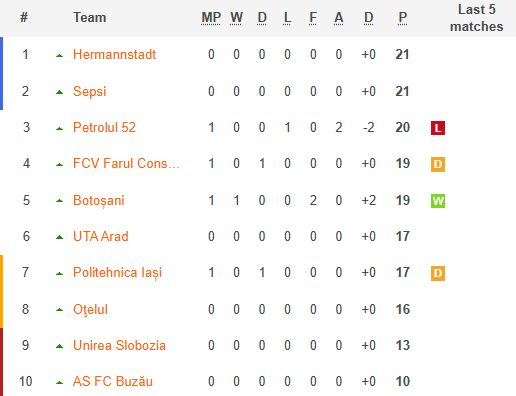
Task: Click the MP column header
Action: pos(211,18)
